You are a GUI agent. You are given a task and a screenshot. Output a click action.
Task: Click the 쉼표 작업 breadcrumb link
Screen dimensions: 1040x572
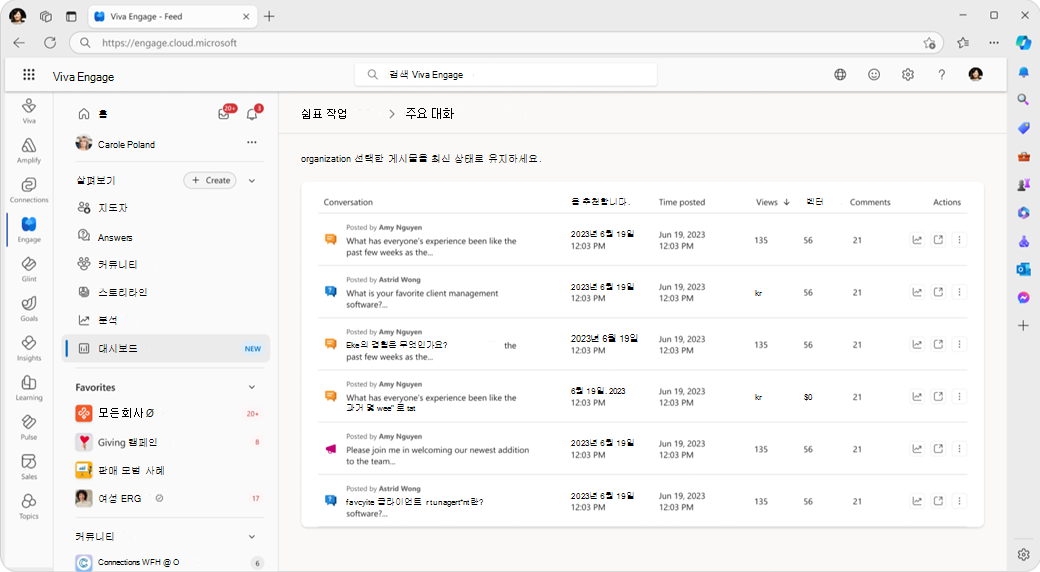(324, 113)
